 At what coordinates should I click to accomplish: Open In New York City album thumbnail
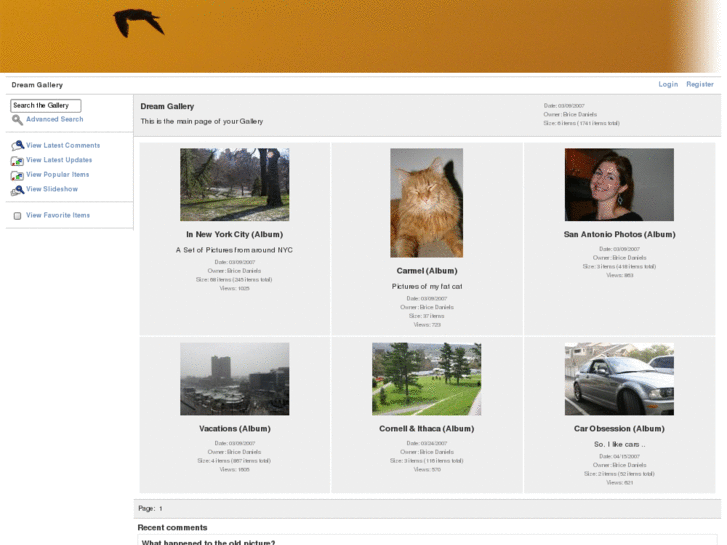(x=234, y=185)
